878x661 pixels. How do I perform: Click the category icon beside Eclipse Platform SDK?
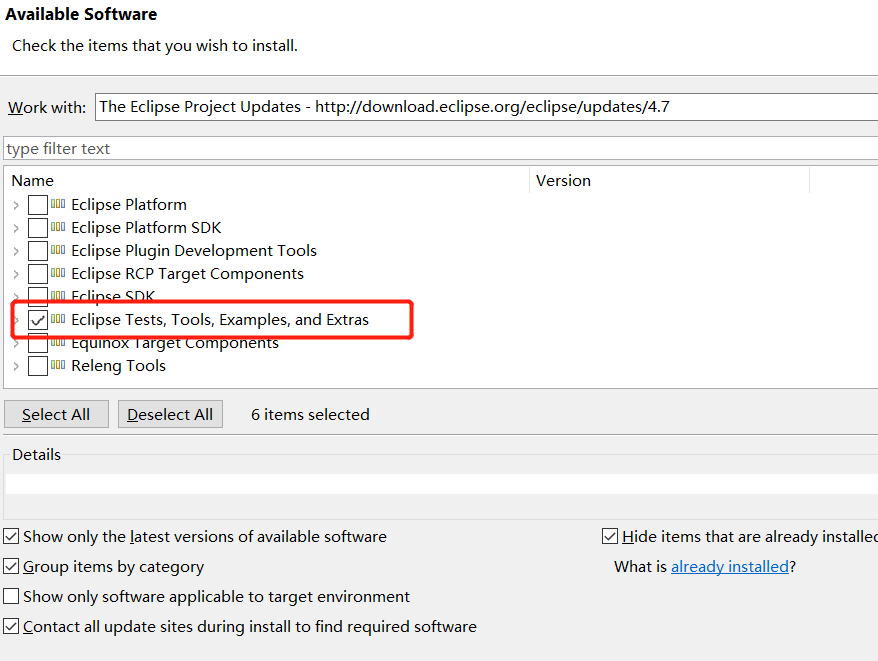tap(58, 227)
